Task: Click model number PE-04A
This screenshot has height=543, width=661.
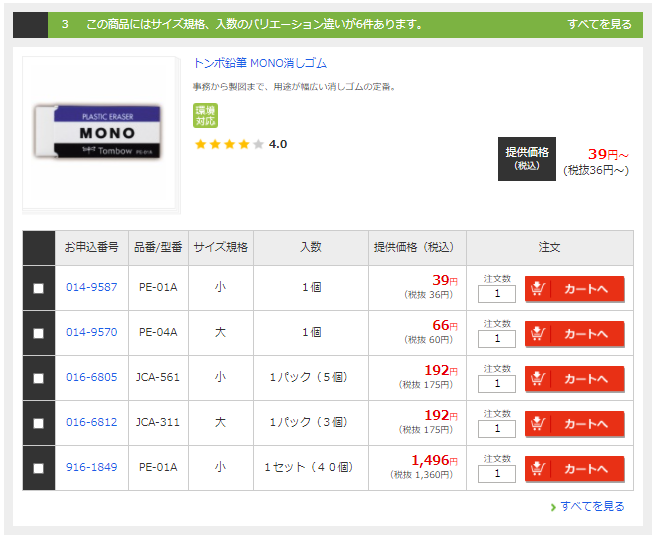Action: tap(158, 333)
